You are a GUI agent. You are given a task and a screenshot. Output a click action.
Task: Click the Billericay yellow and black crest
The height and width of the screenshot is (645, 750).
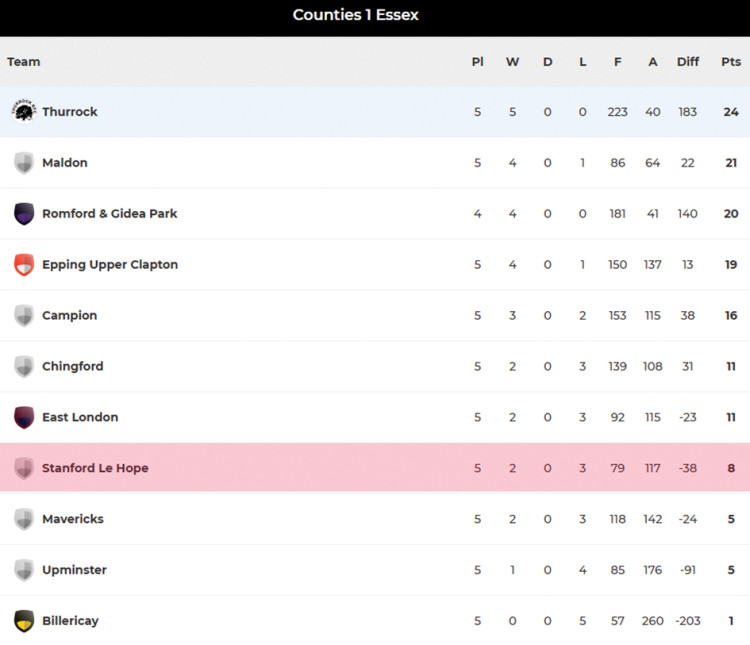click(x=24, y=621)
